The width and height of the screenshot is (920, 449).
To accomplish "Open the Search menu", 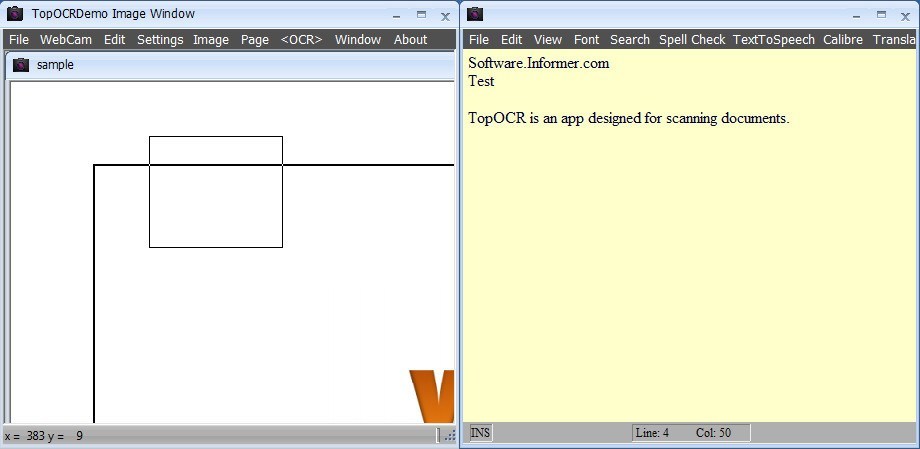I will (630, 40).
